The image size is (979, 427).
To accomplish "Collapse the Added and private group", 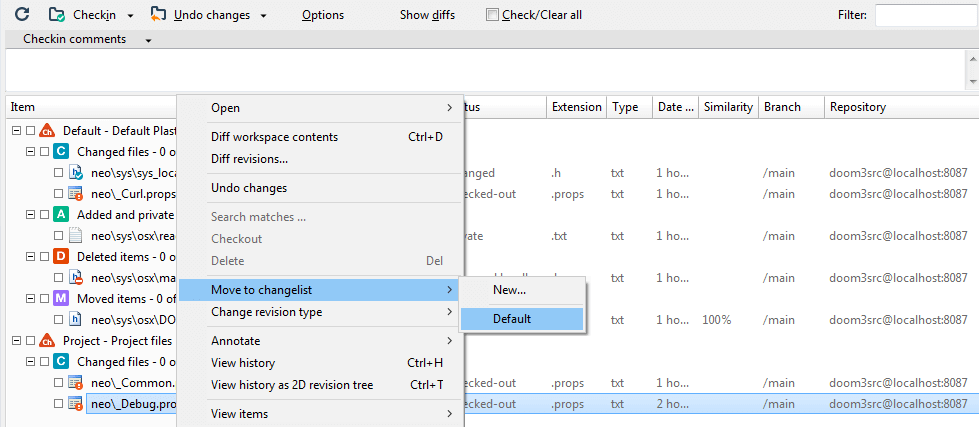I will pyautogui.click(x=29, y=215).
